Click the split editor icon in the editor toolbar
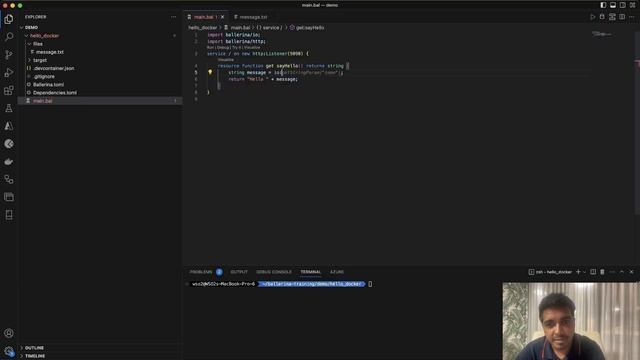The height and width of the screenshot is (360, 640). 622,17
